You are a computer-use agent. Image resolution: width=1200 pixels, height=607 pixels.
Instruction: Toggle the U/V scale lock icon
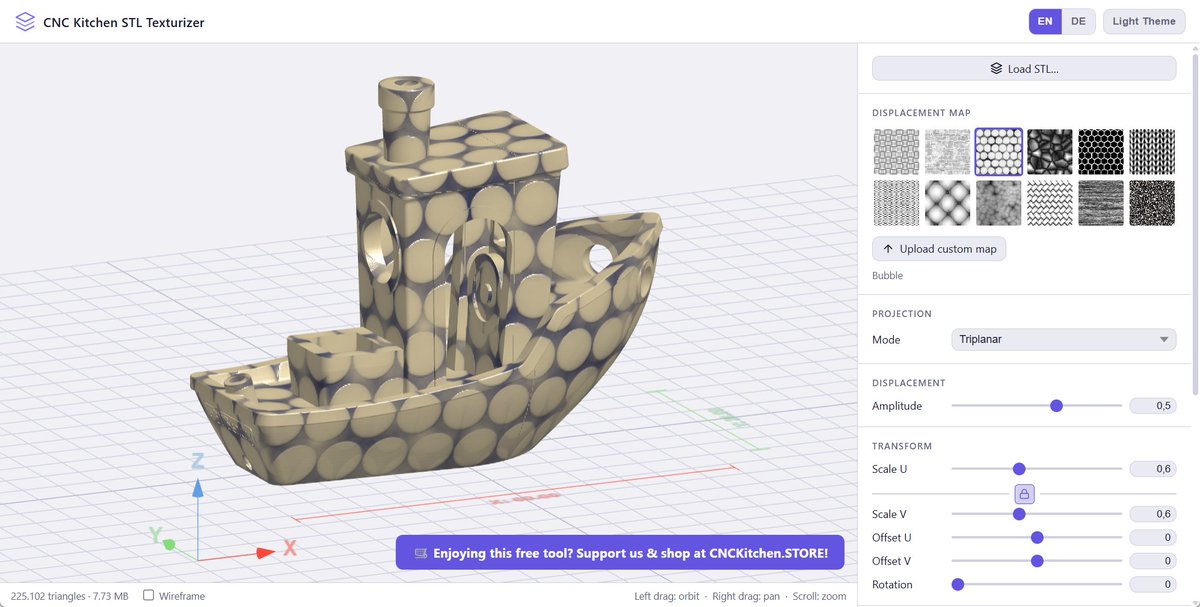[x=1024, y=493]
